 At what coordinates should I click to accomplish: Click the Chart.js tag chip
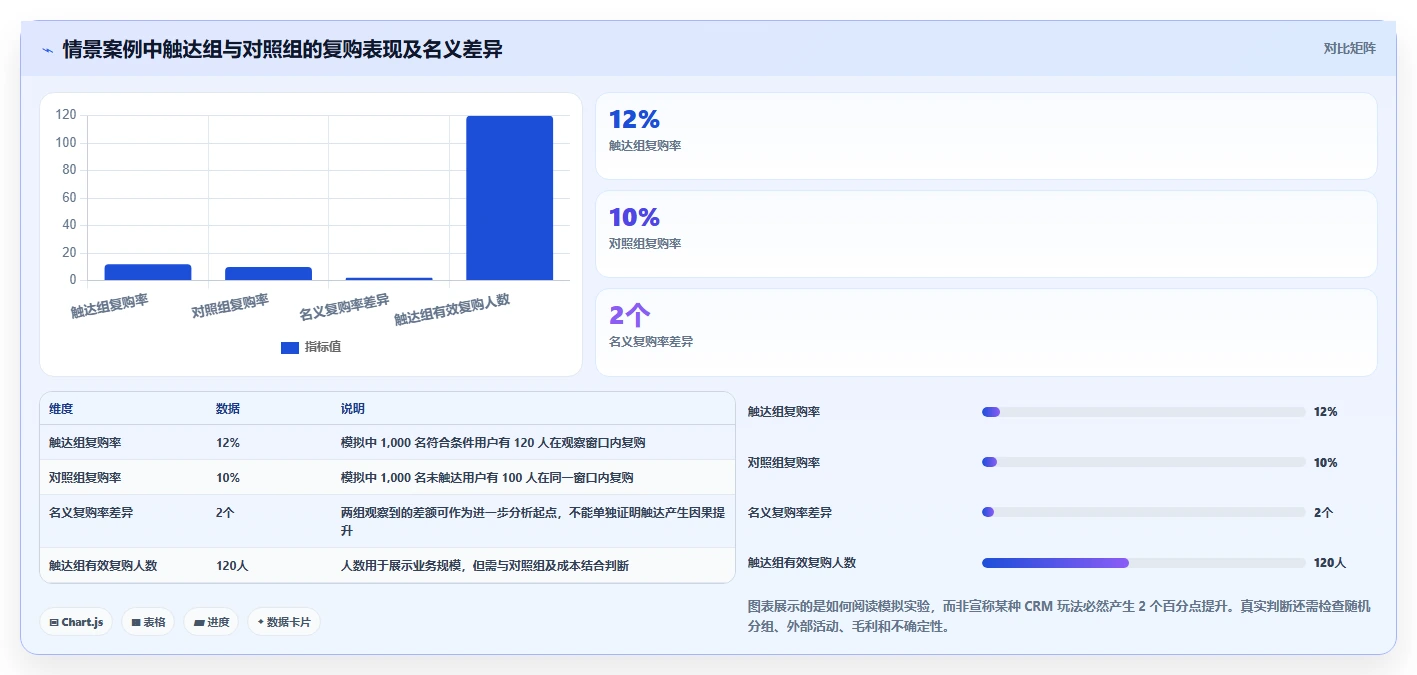point(76,622)
